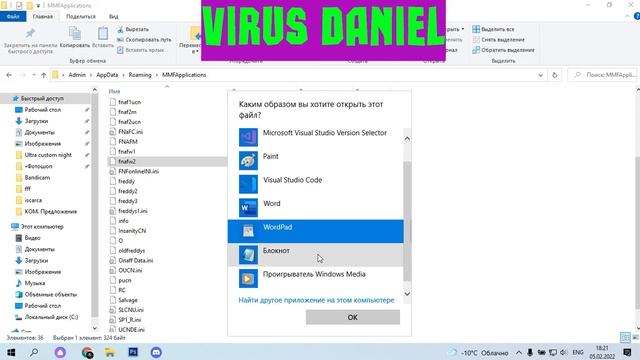The image size is (640, 360).
Task: Open Рабочий стол under quick access
Action: (42, 110)
